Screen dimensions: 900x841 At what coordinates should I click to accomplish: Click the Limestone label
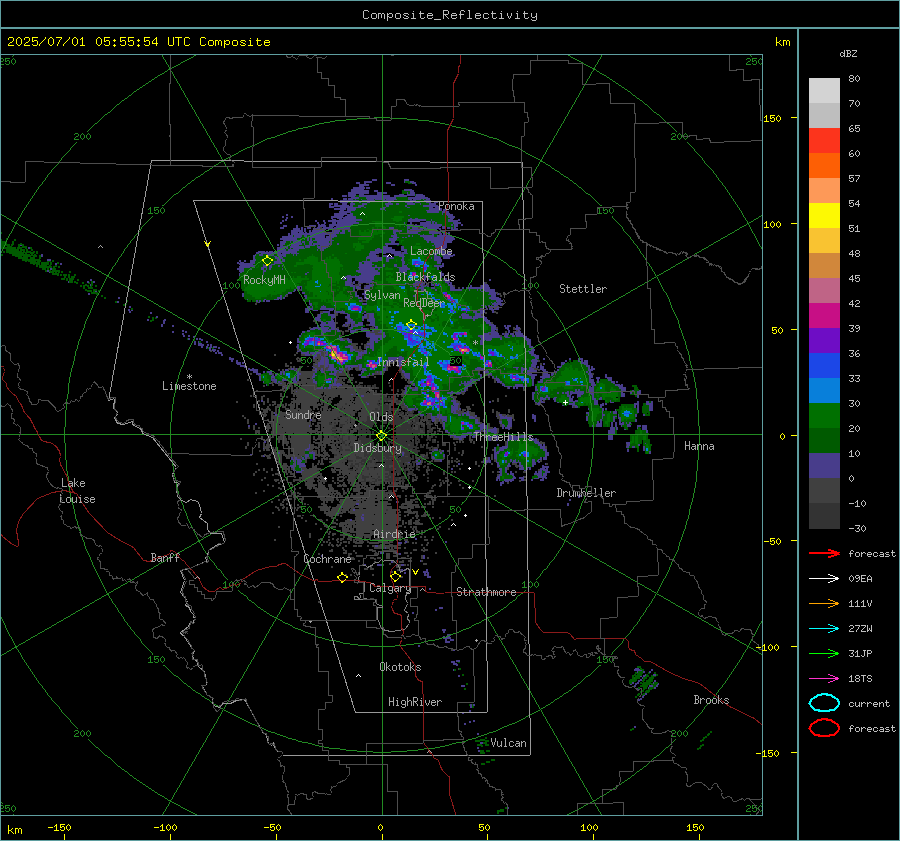click(x=189, y=386)
